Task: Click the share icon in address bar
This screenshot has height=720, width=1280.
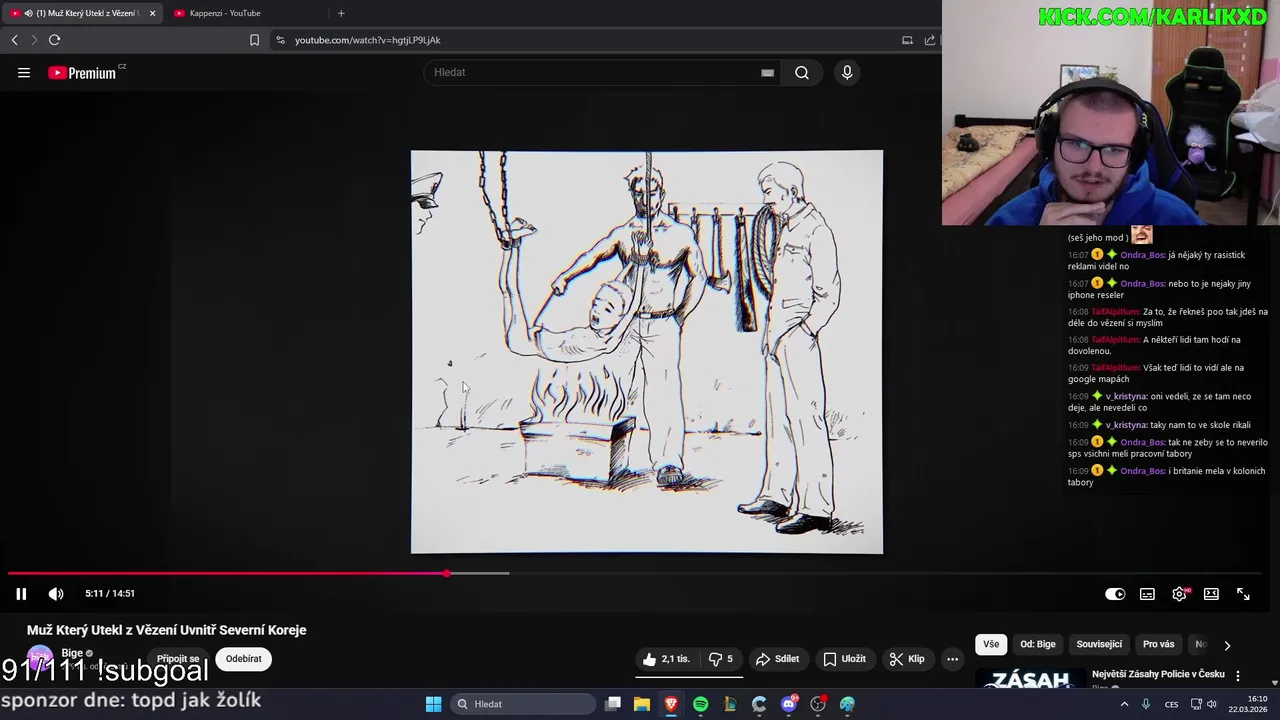Action: 930,40
